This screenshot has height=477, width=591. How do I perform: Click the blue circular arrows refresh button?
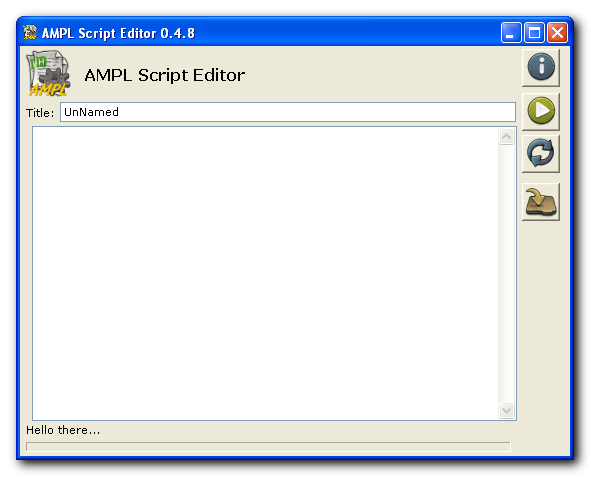point(540,154)
